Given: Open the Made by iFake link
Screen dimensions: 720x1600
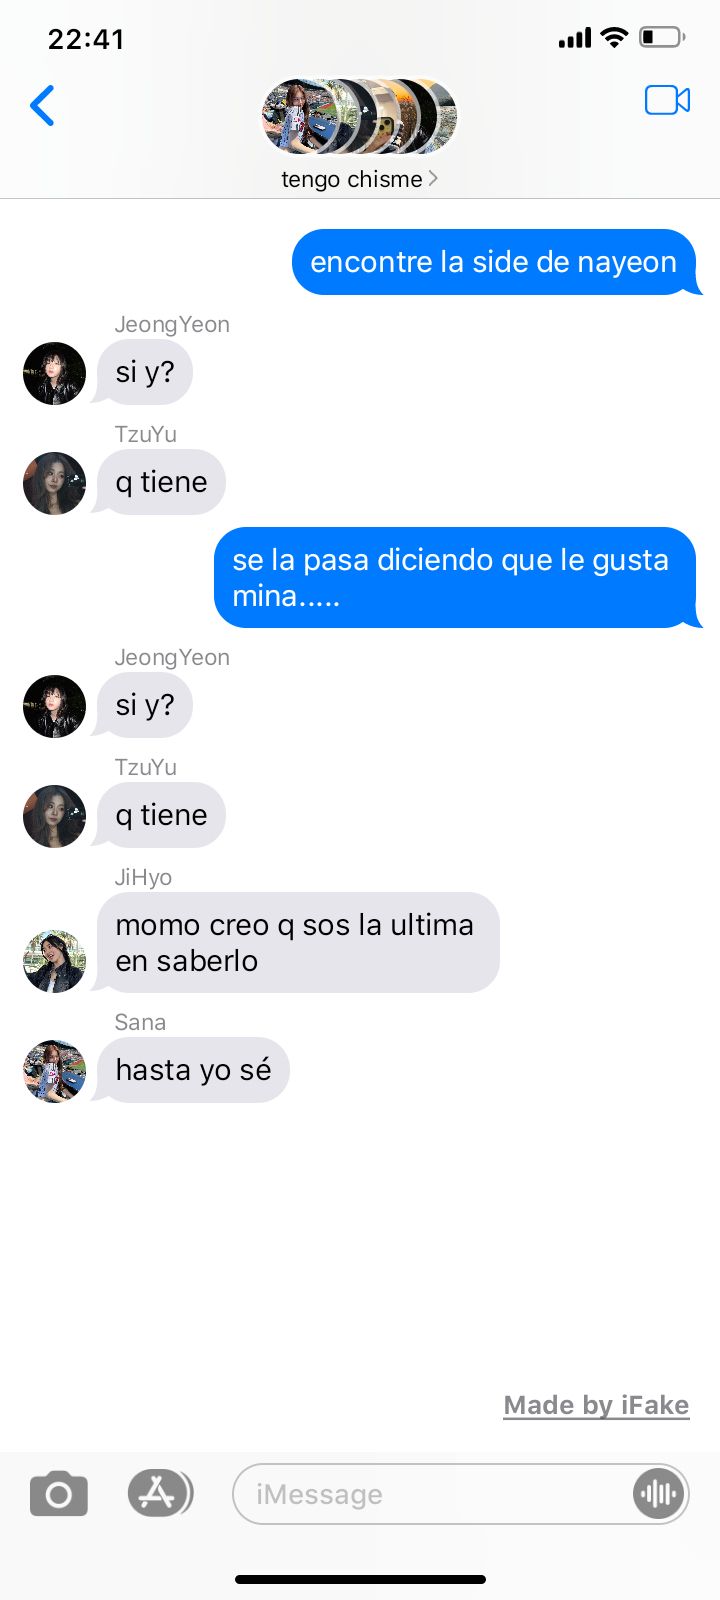Looking at the screenshot, I should pos(596,1405).
